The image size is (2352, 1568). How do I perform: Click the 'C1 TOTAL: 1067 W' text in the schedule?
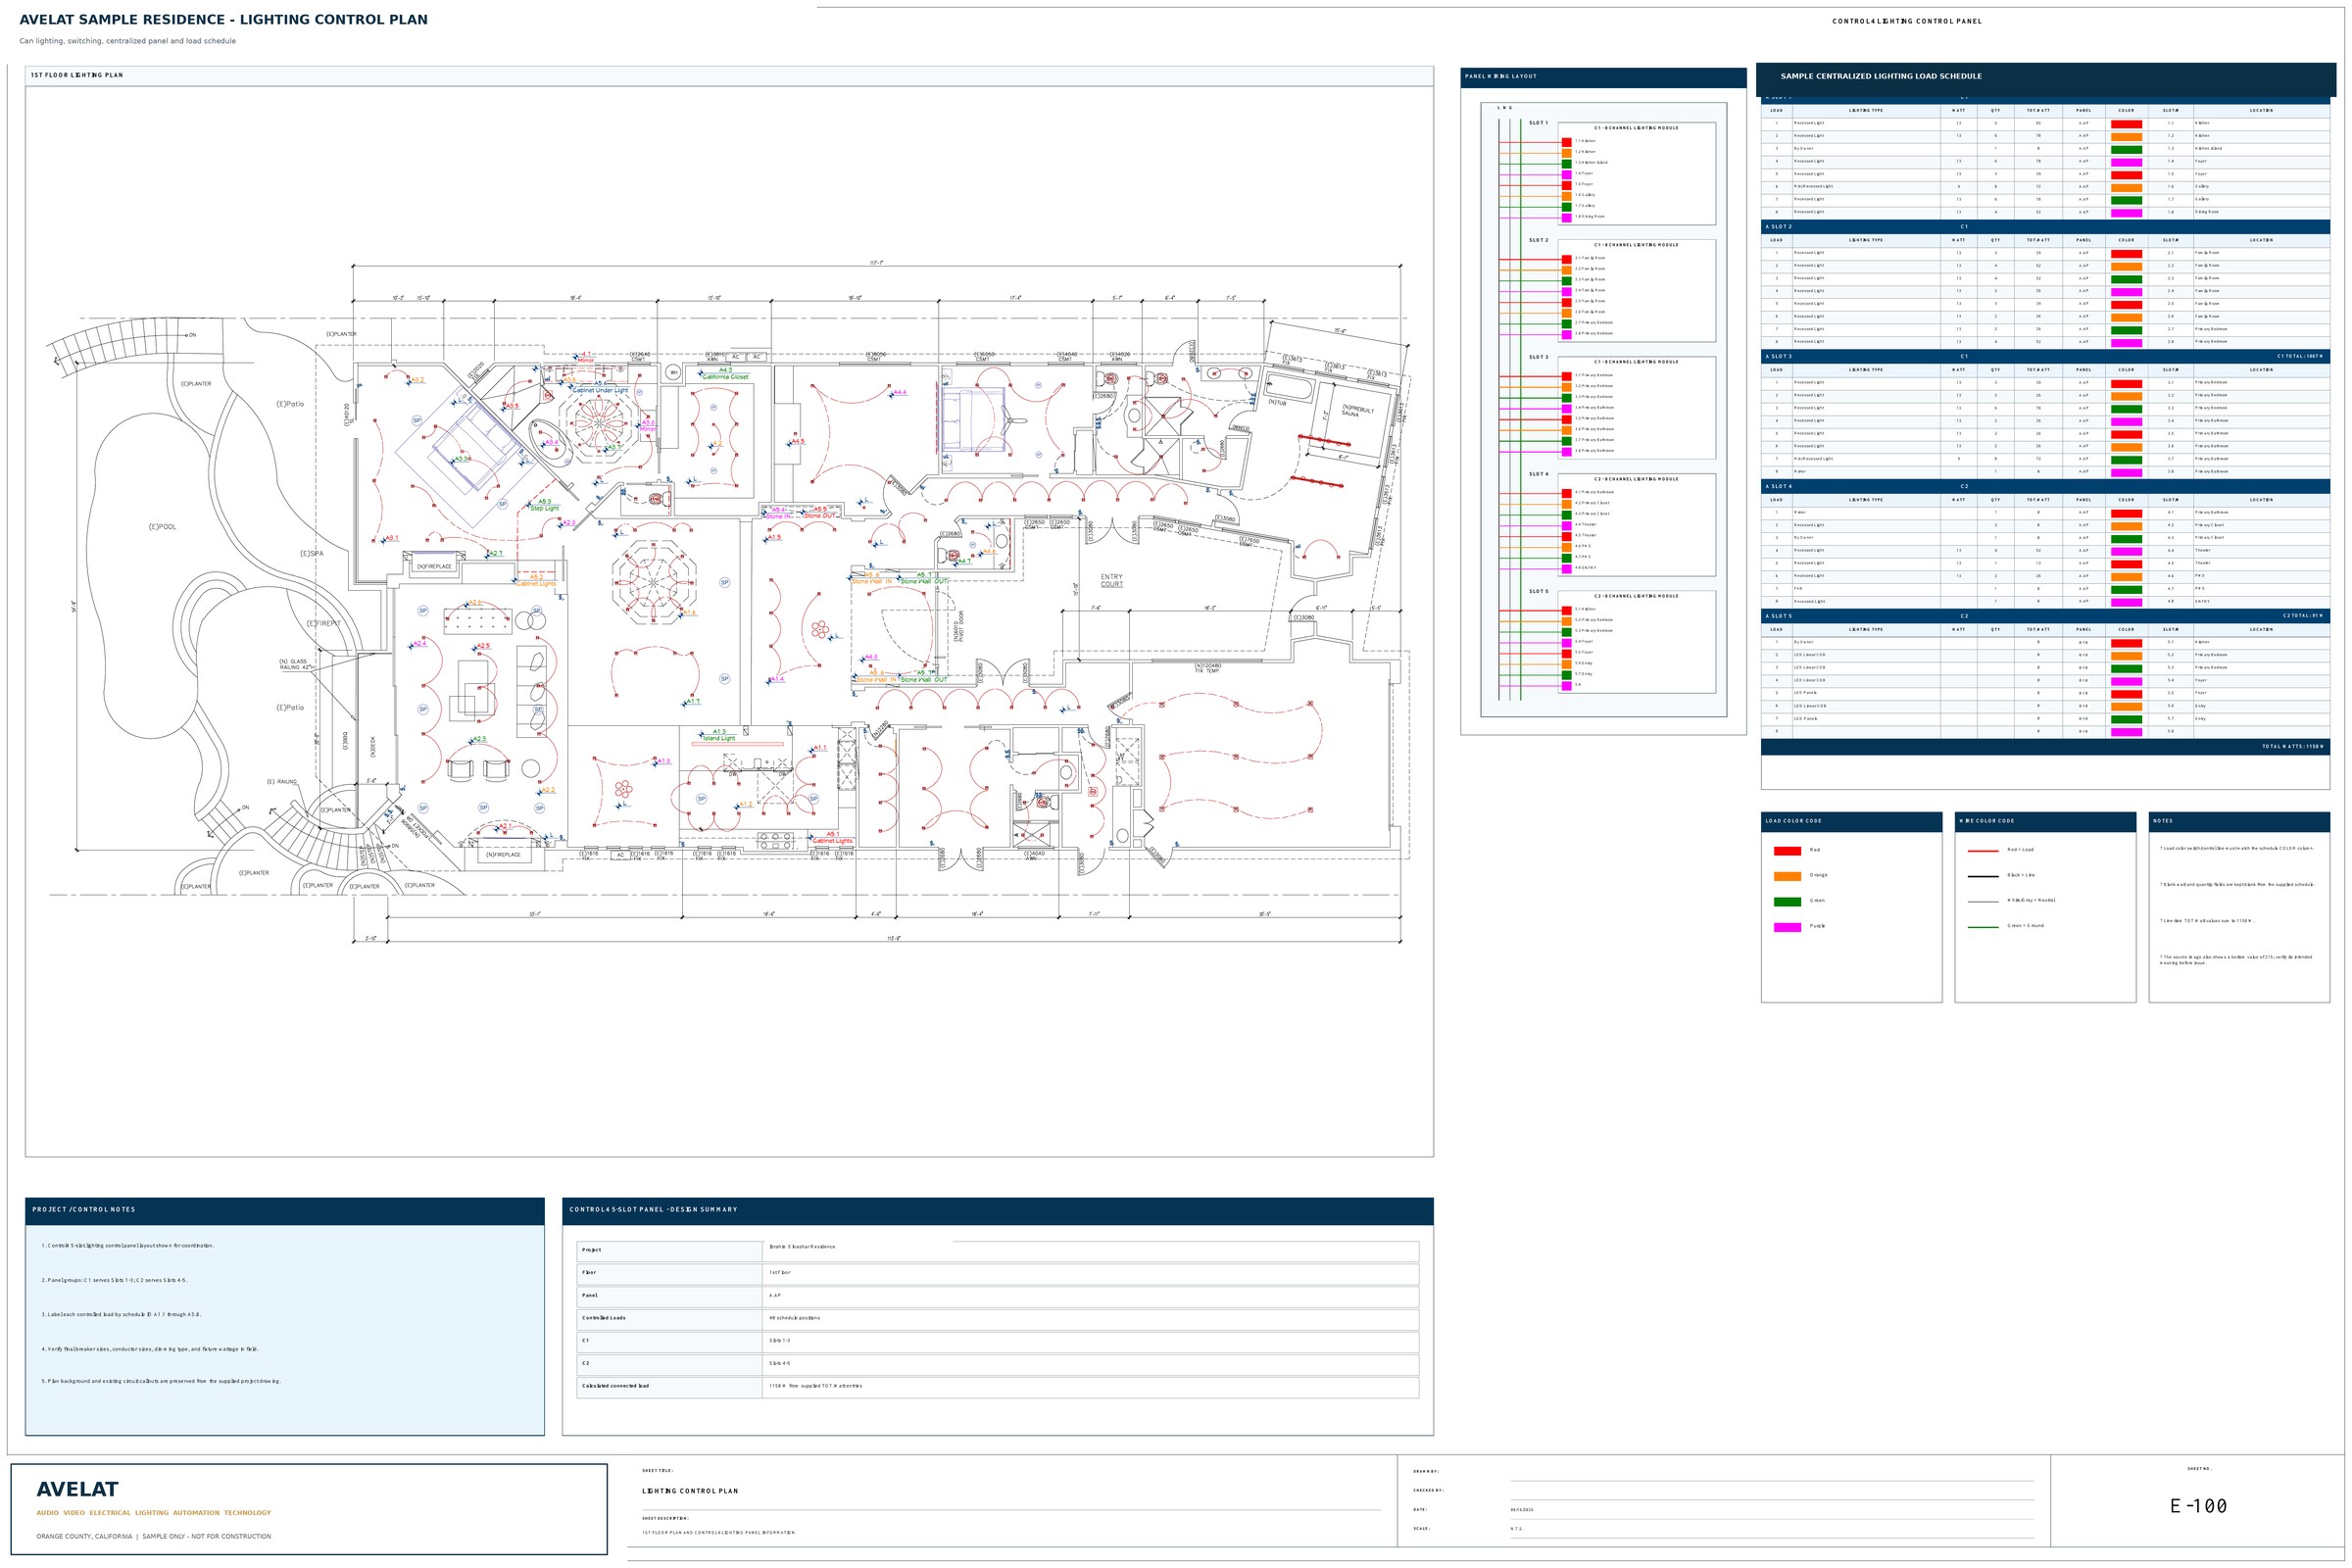(2299, 356)
